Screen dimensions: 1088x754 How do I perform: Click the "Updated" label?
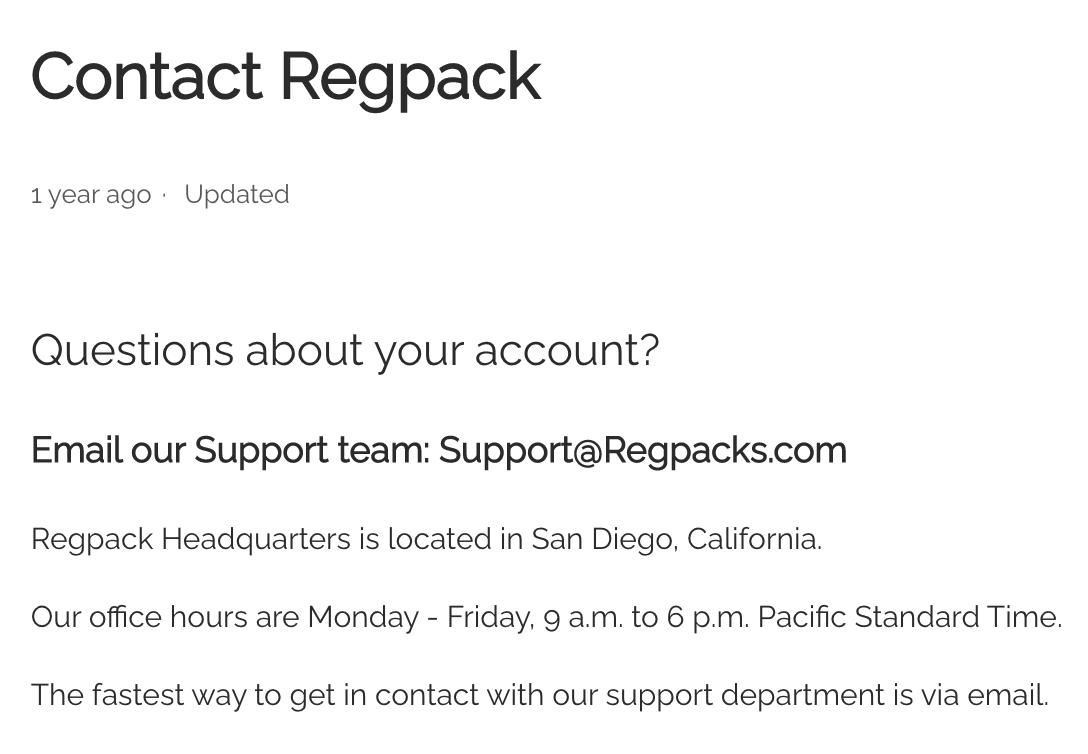pyautogui.click(x=237, y=194)
